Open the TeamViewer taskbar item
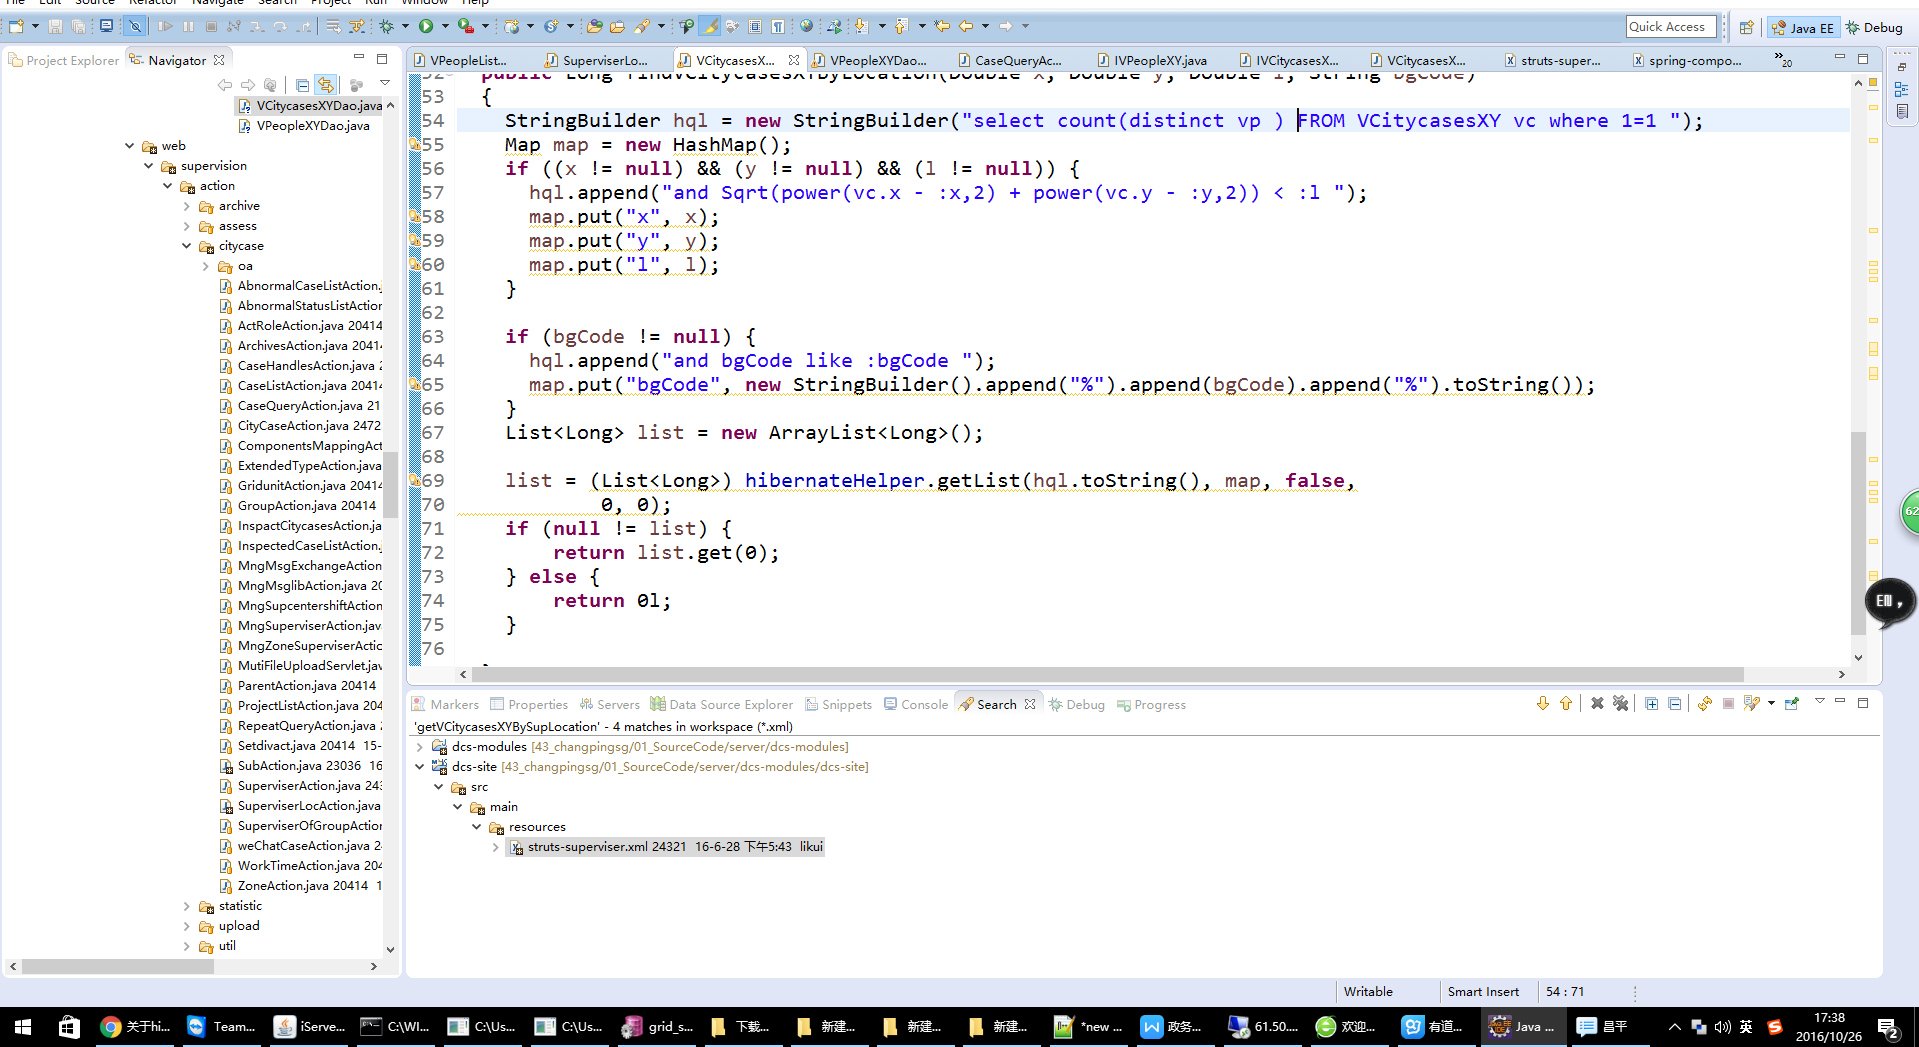Viewport: 1919px width, 1047px height. click(222, 1027)
